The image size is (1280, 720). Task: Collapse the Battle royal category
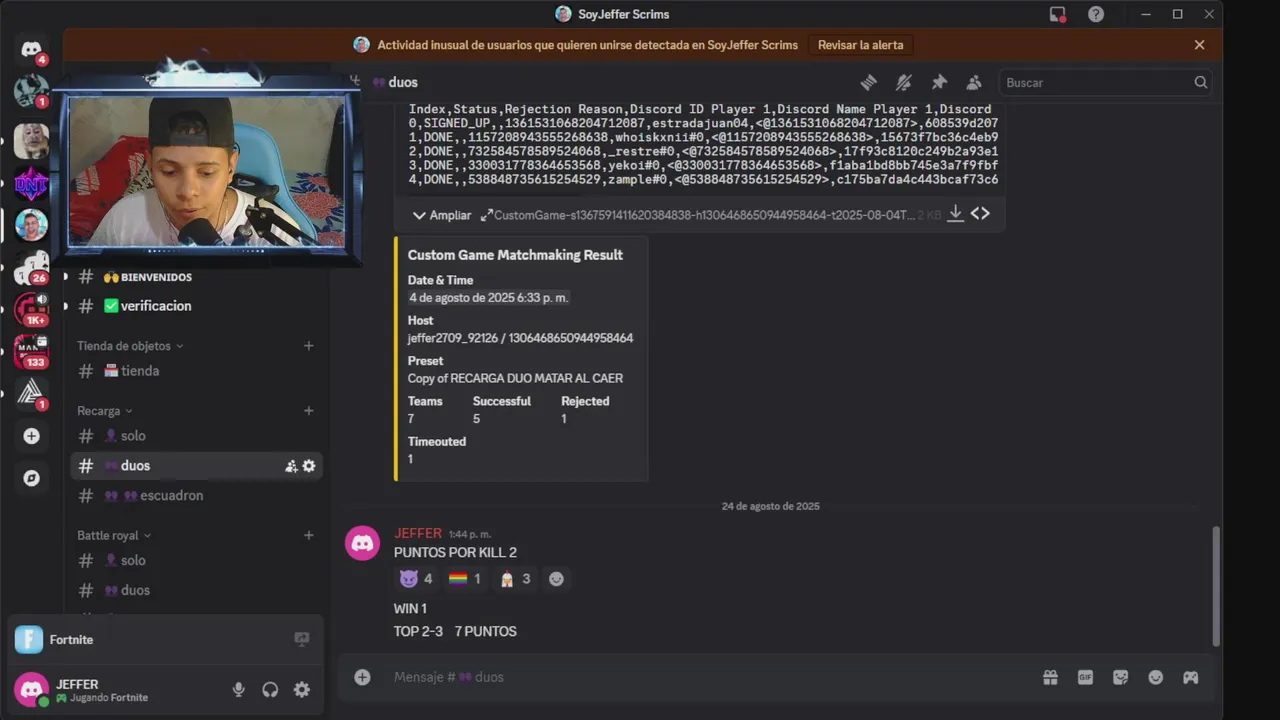114,536
